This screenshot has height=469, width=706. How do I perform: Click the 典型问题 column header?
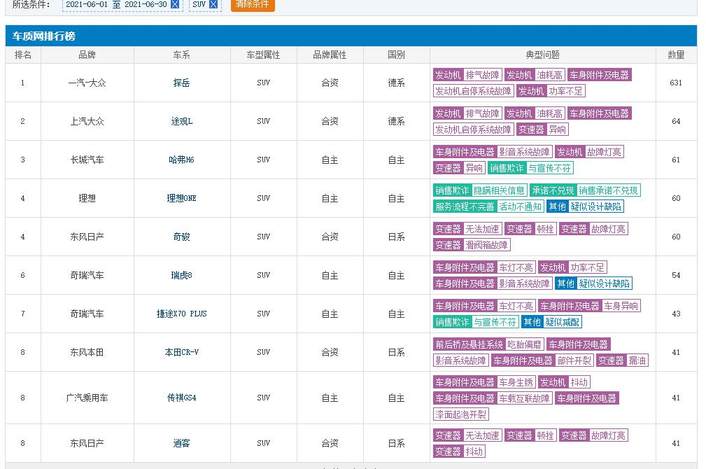[x=543, y=55]
